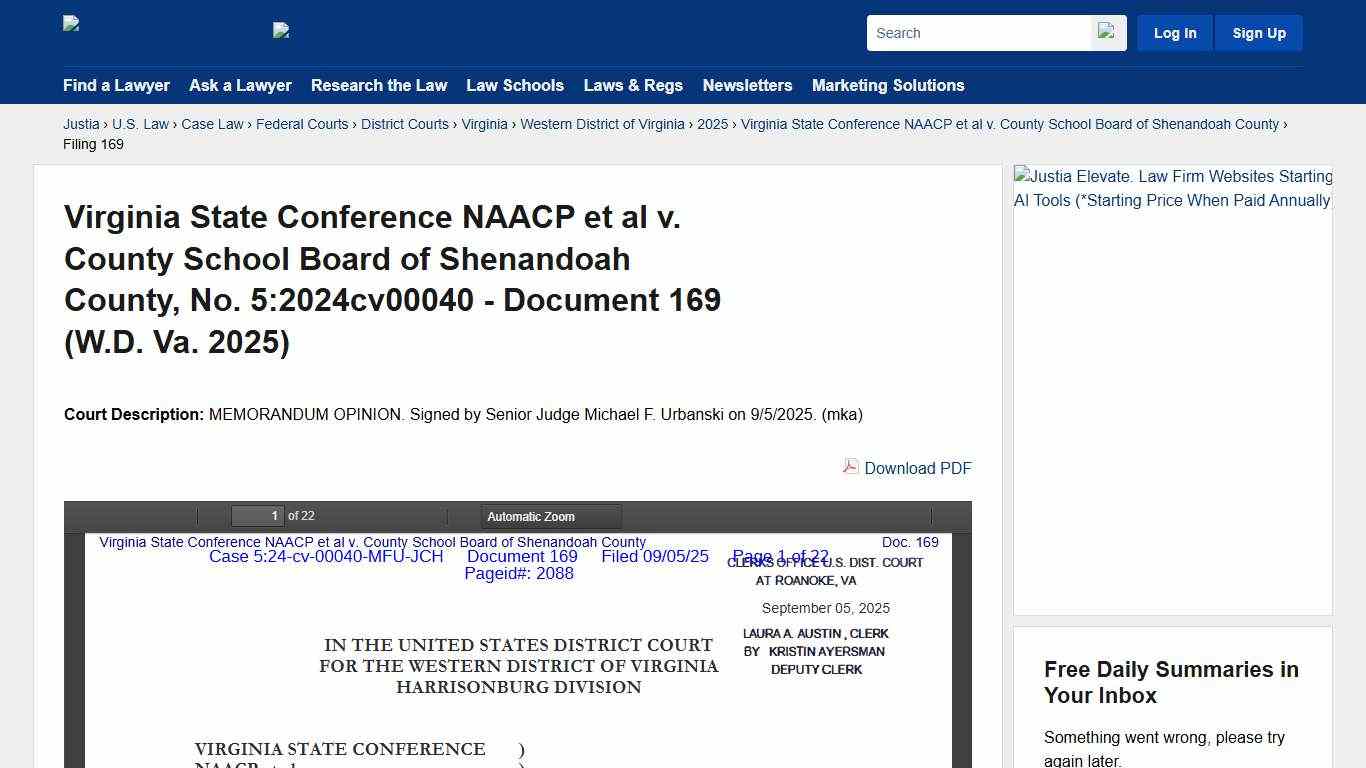Open the Automatic Zoom dropdown
The width and height of the screenshot is (1366, 768).
tap(531, 517)
